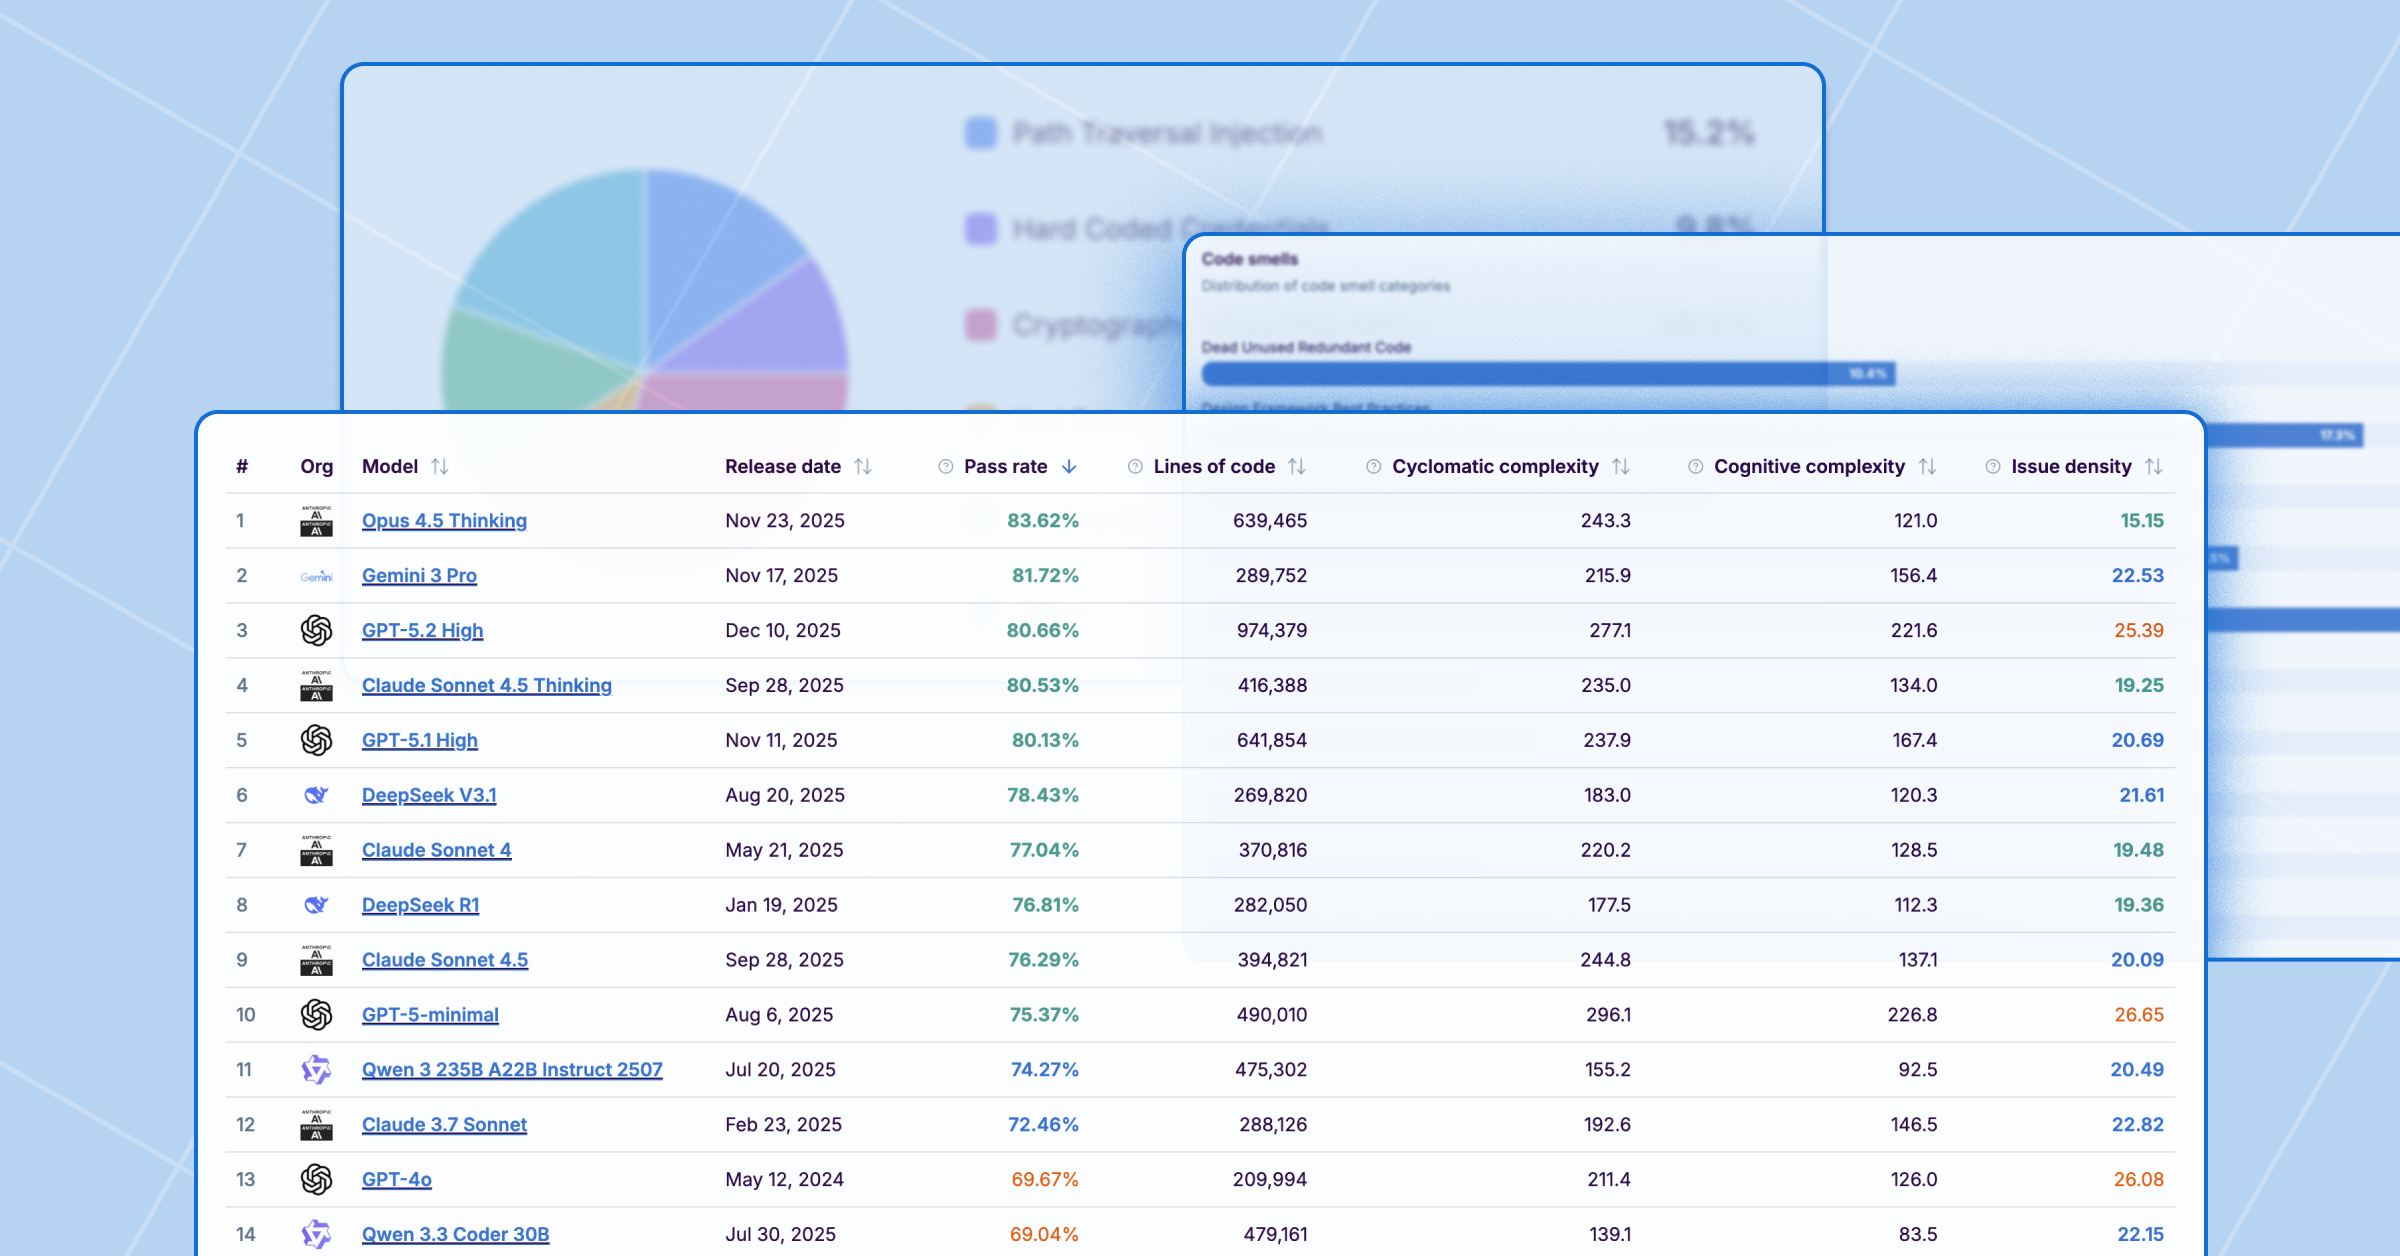This screenshot has width=2400, height=1256.
Task: Toggle the Release date sort arrows
Action: pos(863,467)
